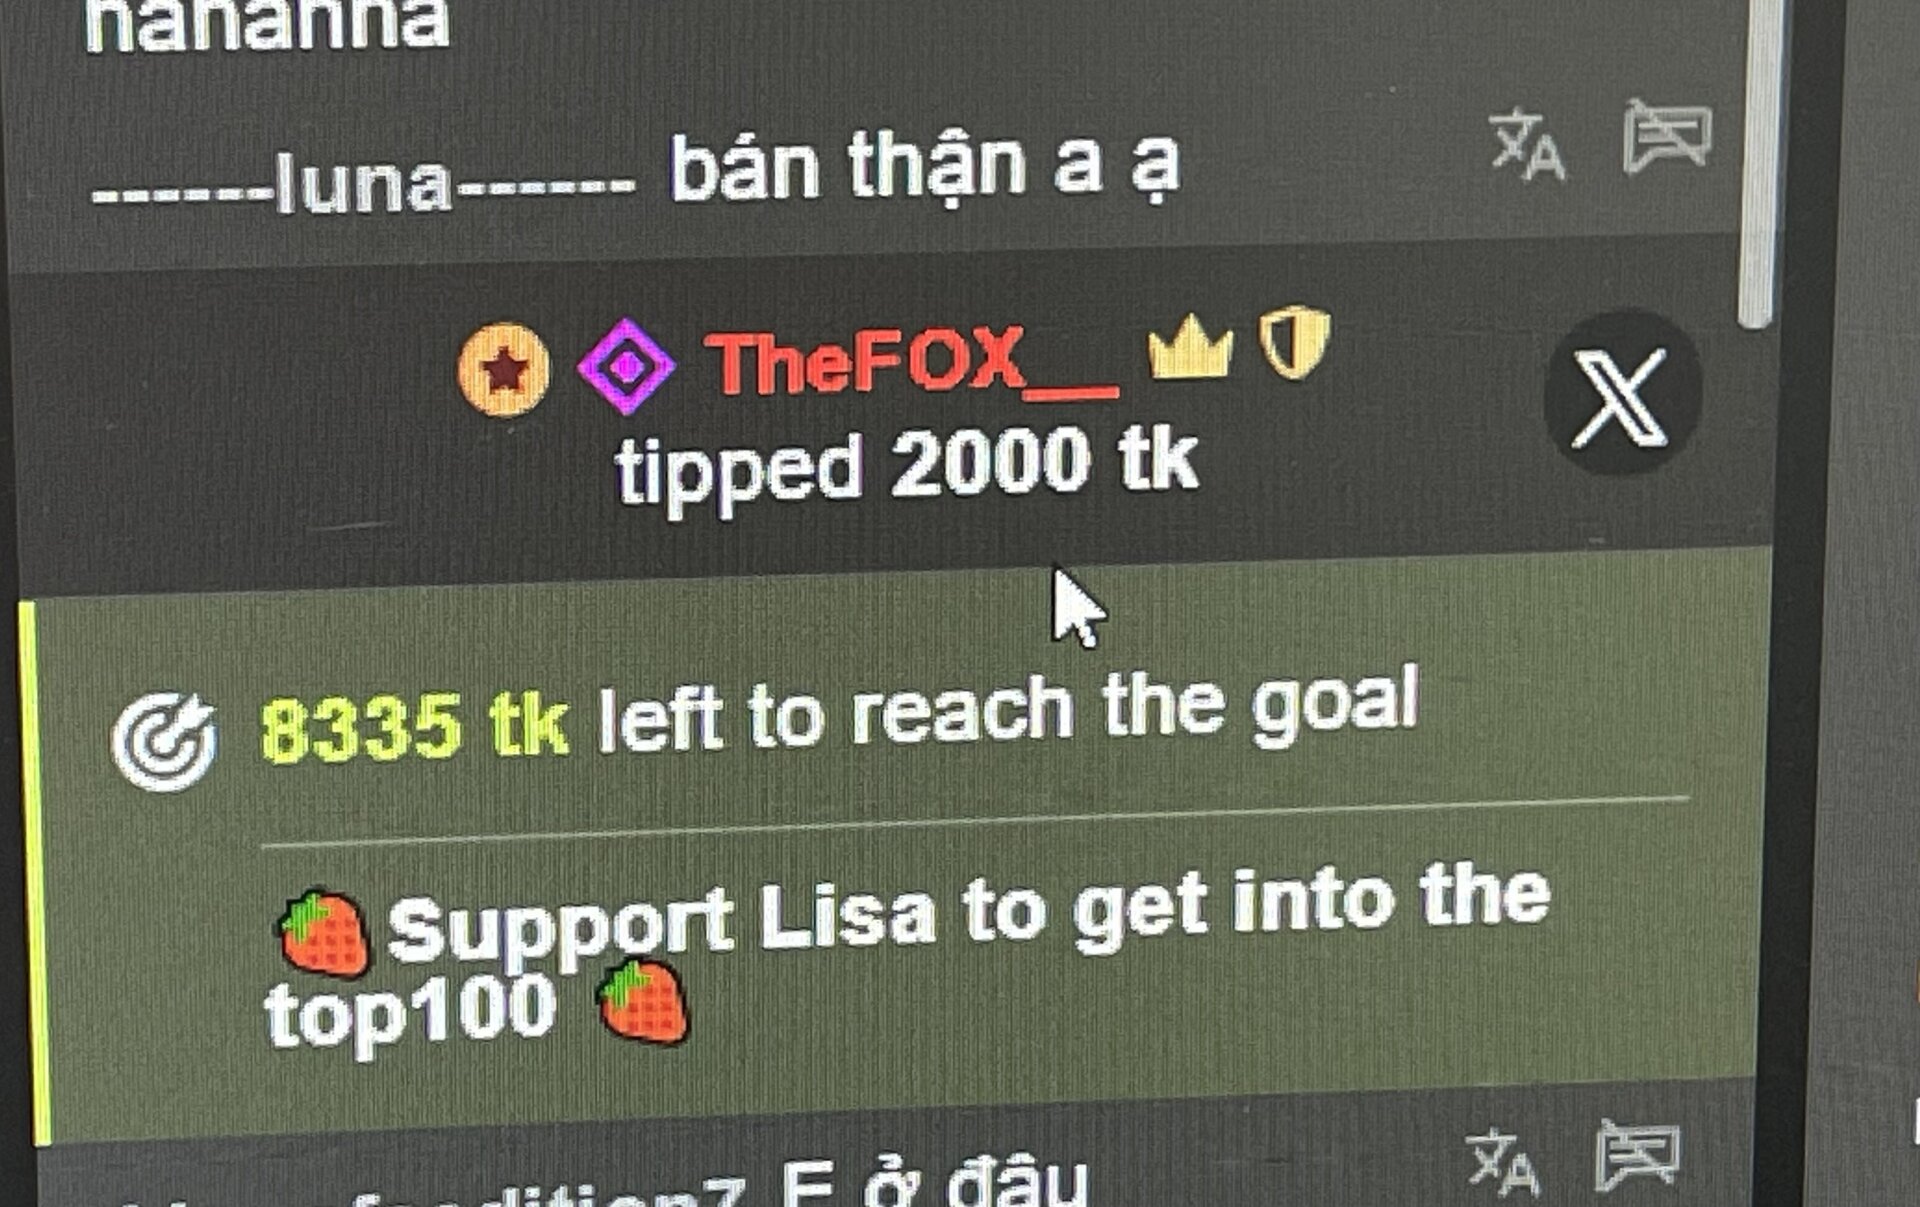This screenshot has width=1920, height=1207.
Task: Click the shield badge icon
Action: tap(1294, 342)
